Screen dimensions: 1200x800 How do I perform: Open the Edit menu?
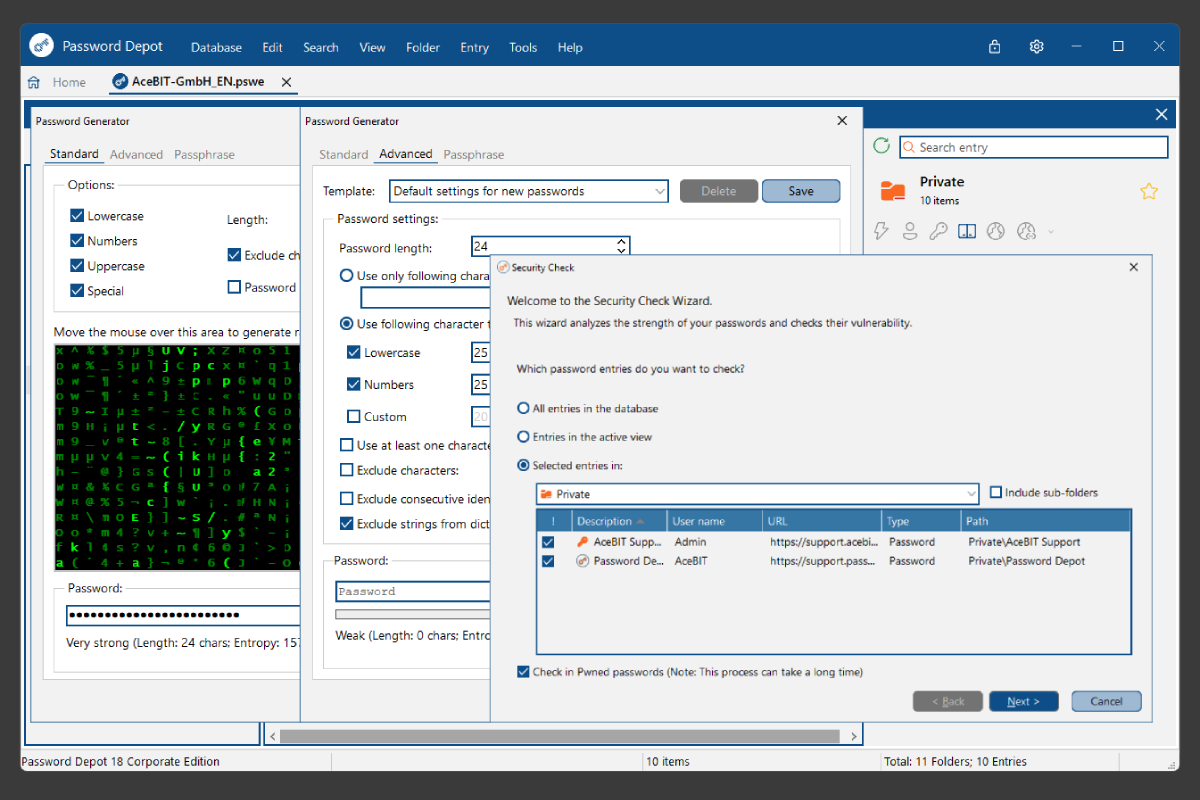272,47
